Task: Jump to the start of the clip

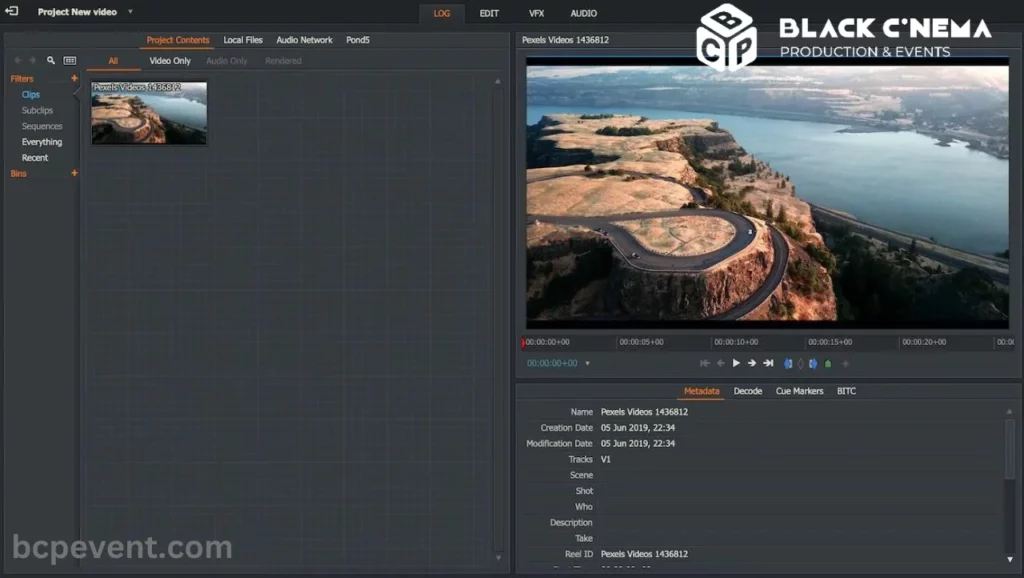Action: [705, 363]
